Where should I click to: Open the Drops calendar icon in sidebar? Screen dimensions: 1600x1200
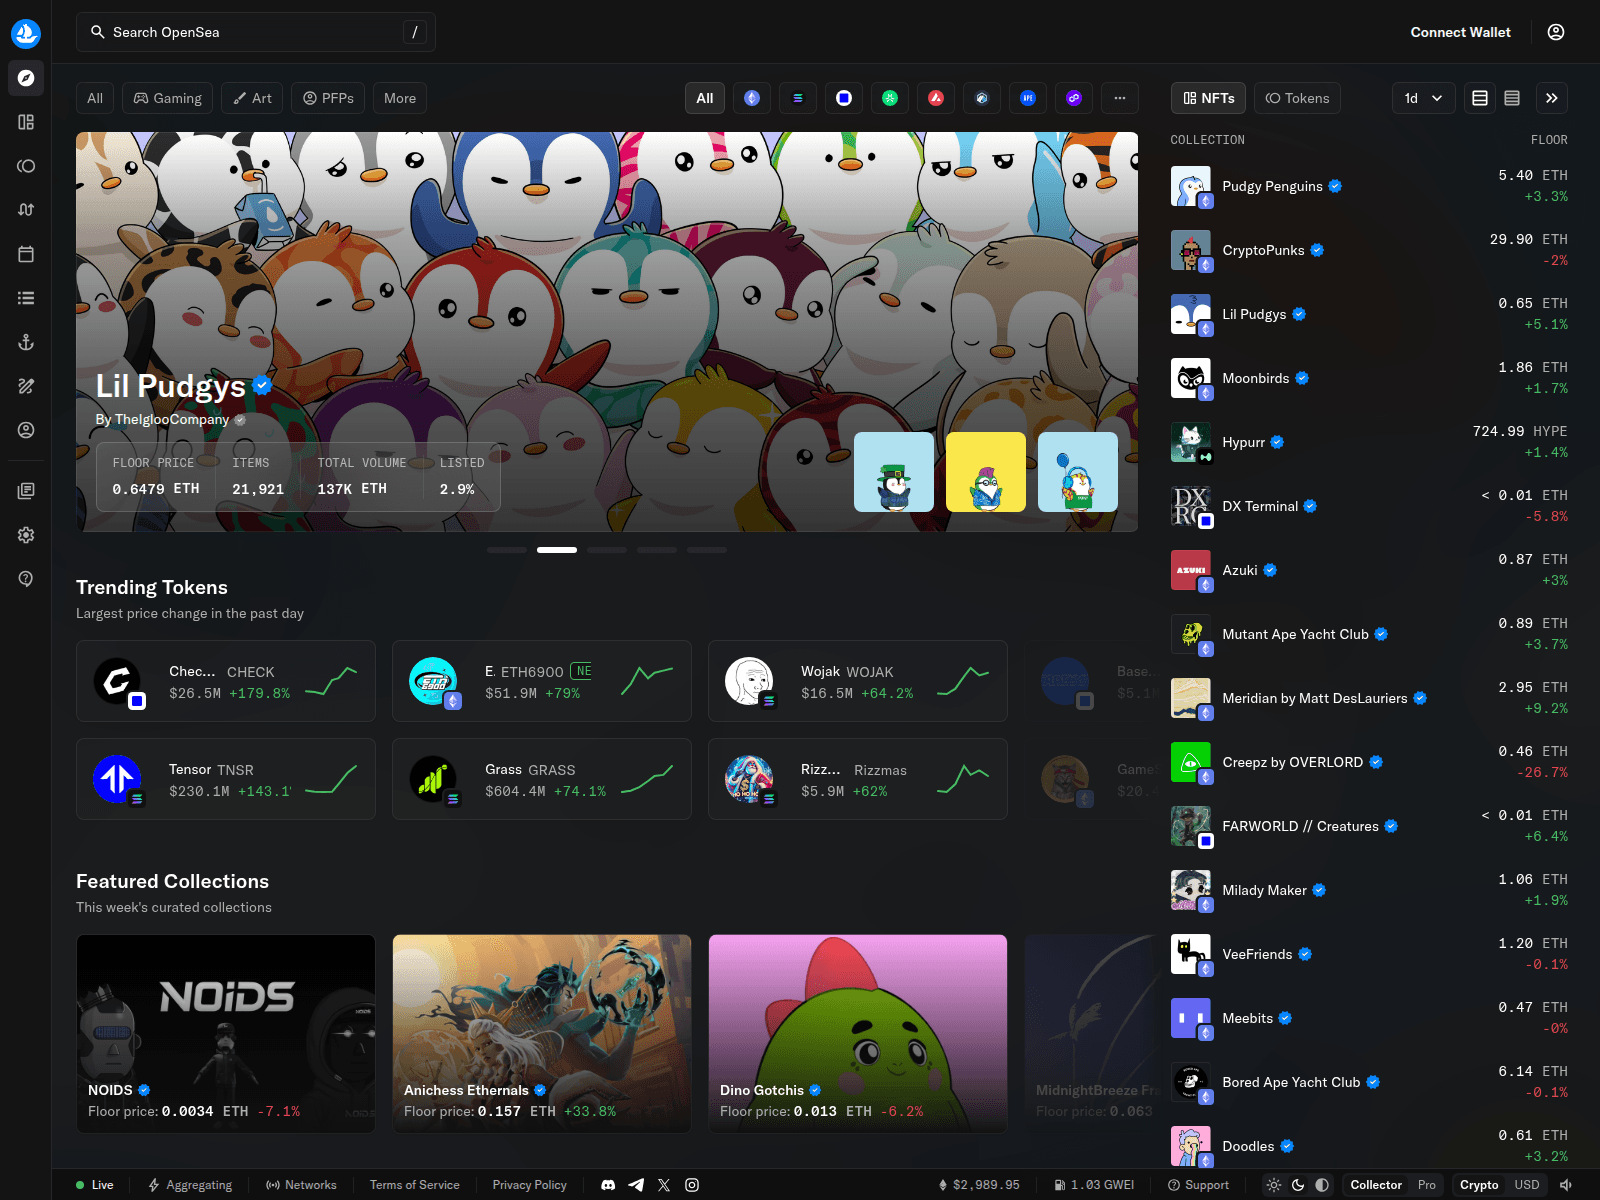26,254
